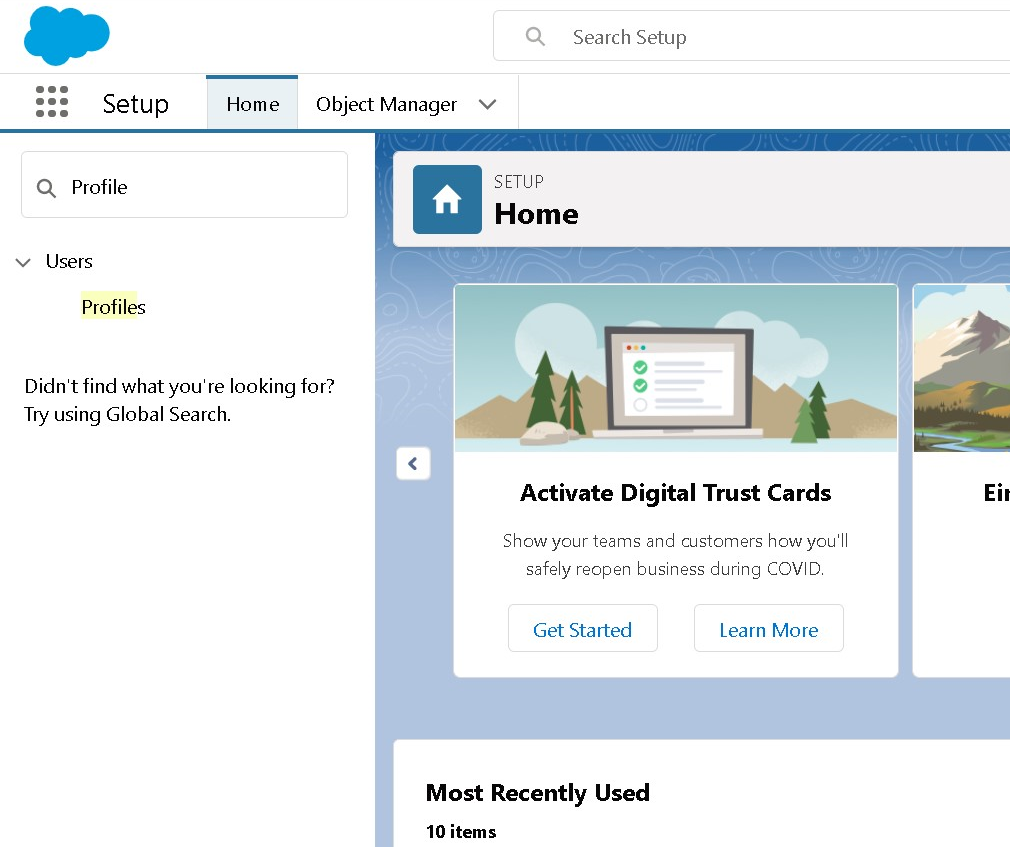This screenshot has height=847, width=1010.
Task: Open Profiles under Users
Action: 113,307
